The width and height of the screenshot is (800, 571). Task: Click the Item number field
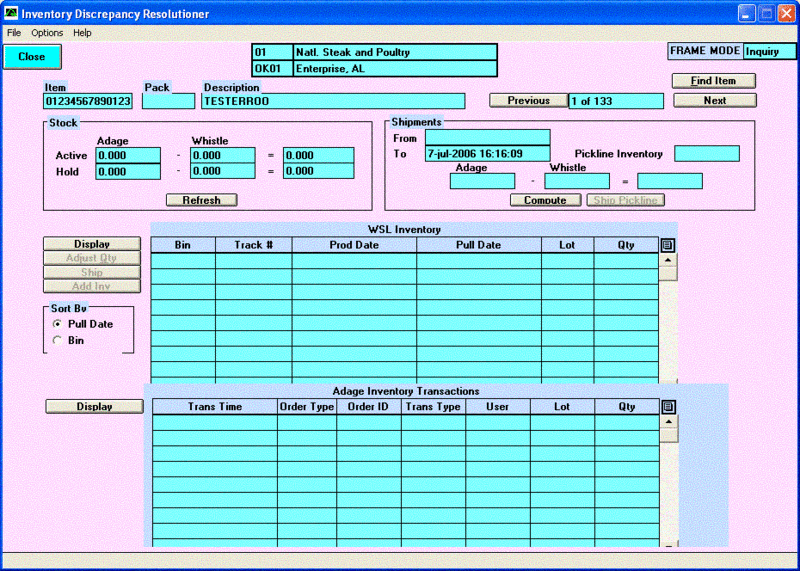point(88,101)
